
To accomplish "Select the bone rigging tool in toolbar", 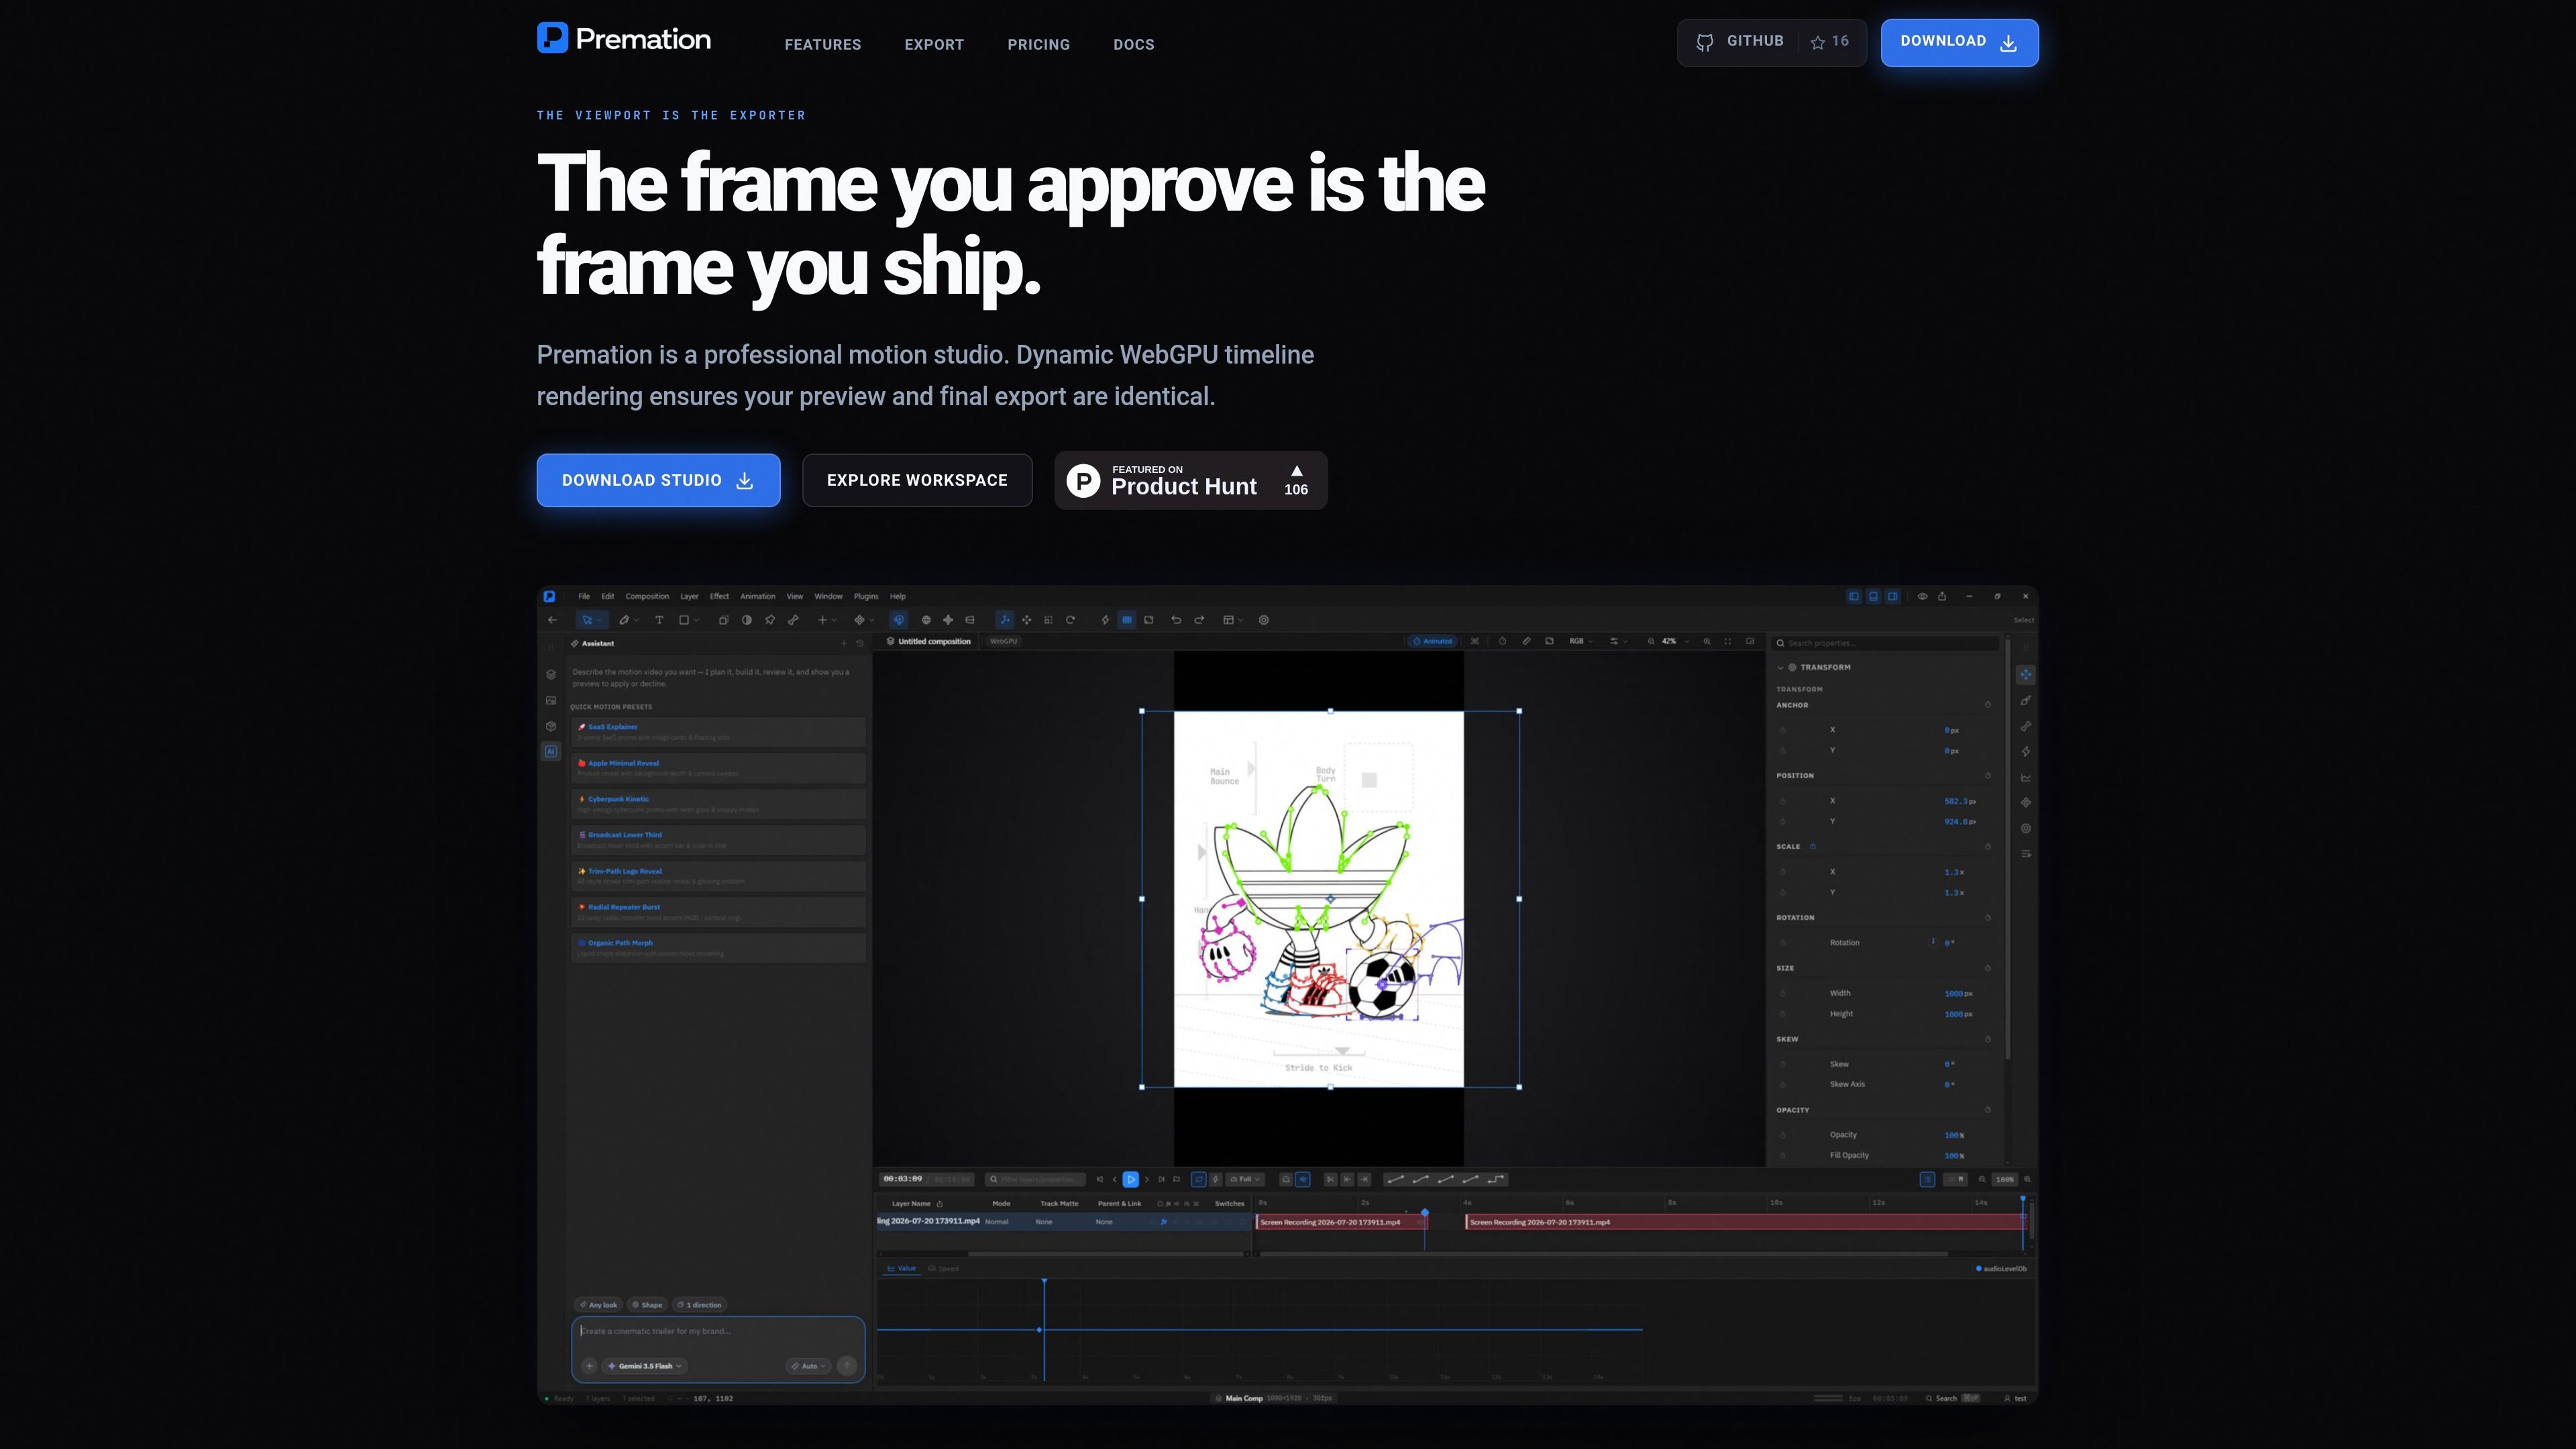I will pos(793,620).
